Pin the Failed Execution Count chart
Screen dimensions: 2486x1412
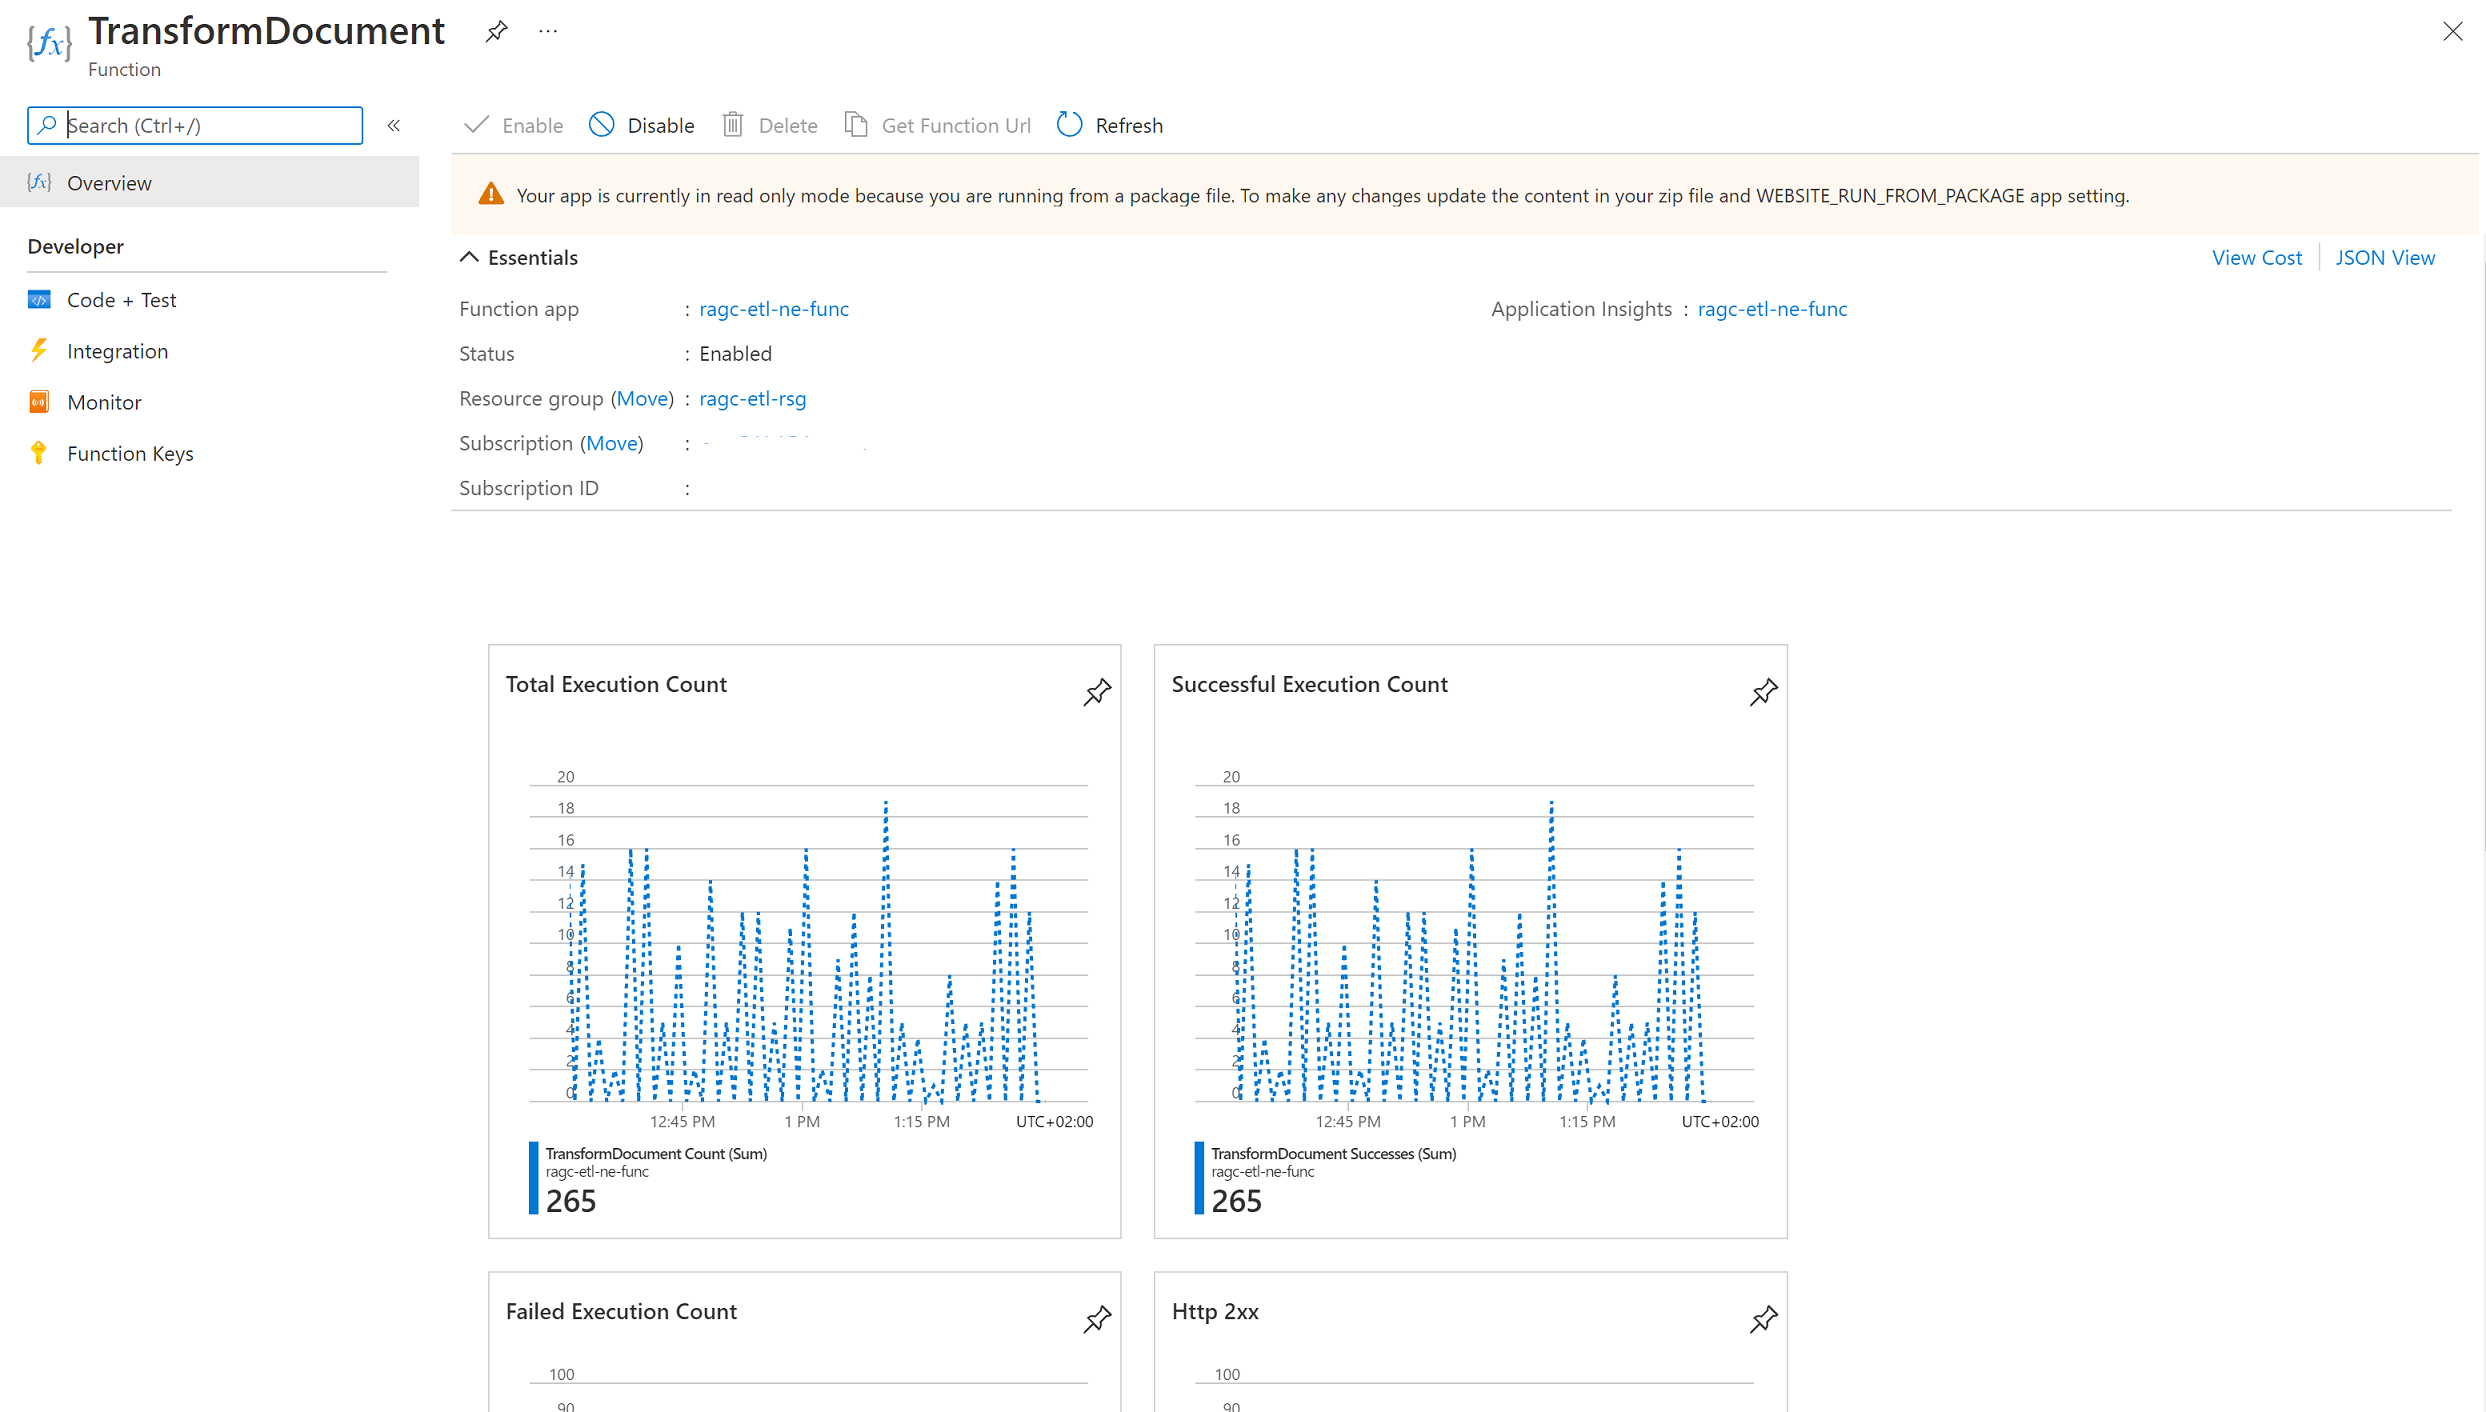coord(1097,1319)
